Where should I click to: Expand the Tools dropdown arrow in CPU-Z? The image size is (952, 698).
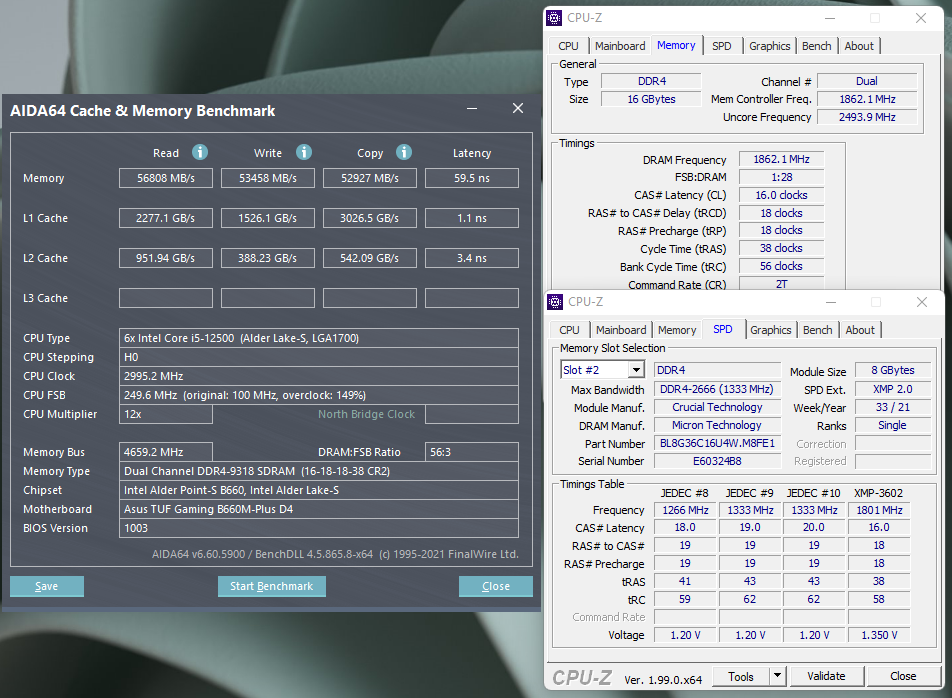(777, 676)
